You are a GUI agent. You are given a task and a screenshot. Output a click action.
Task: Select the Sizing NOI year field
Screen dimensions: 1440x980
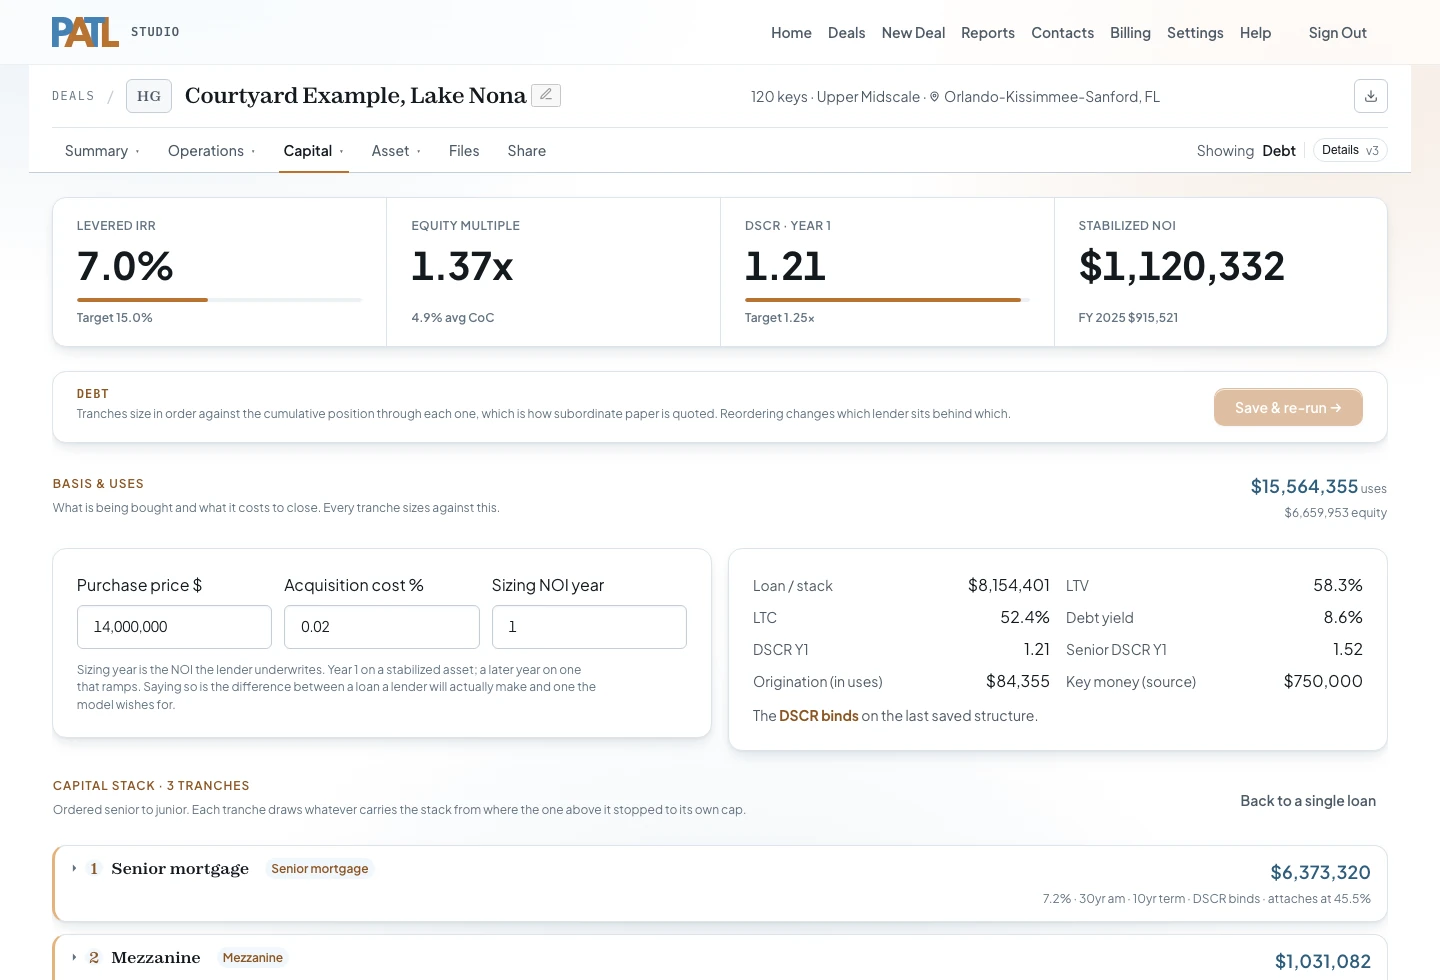pos(589,627)
